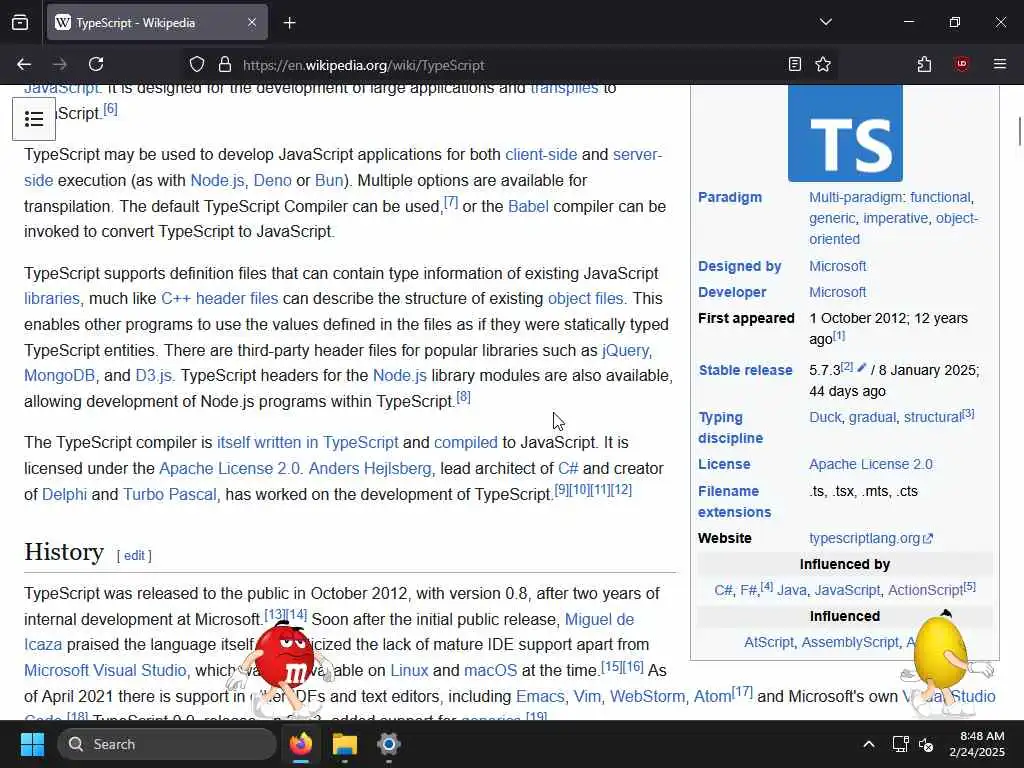Open Paradigm link in infobox
Screen dimensions: 1024x768
pos(729,197)
